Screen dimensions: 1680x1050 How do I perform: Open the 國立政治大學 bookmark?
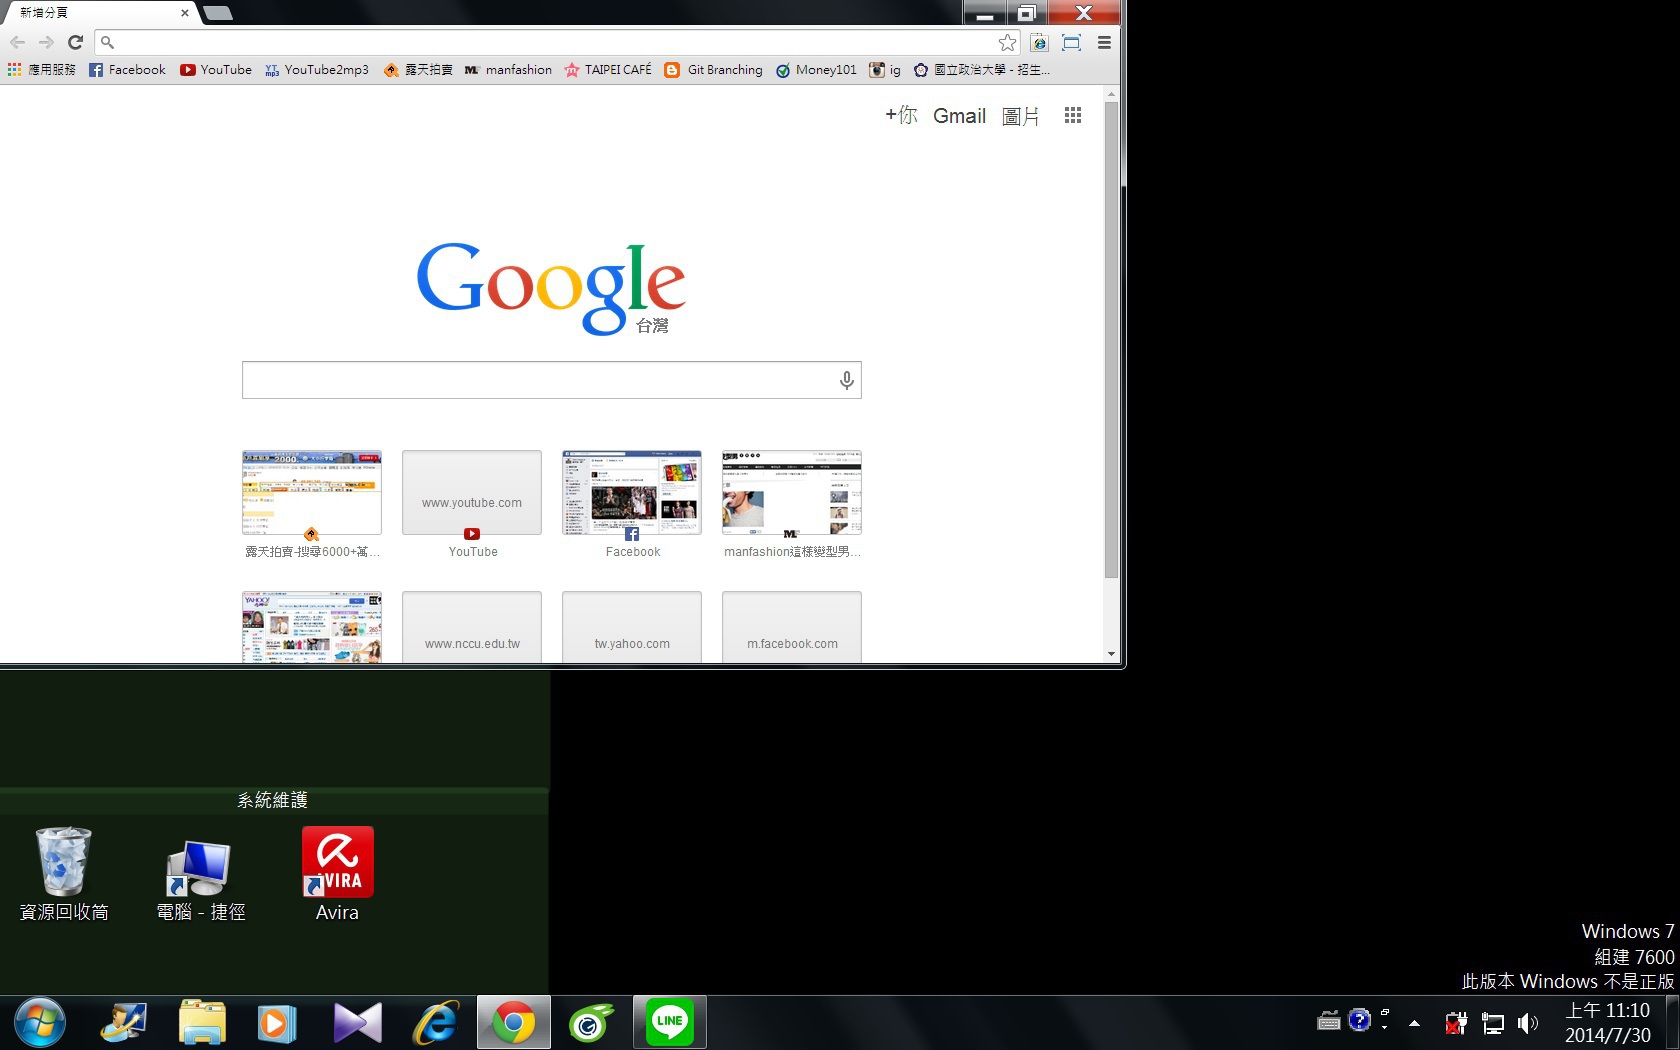[x=982, y=70]
